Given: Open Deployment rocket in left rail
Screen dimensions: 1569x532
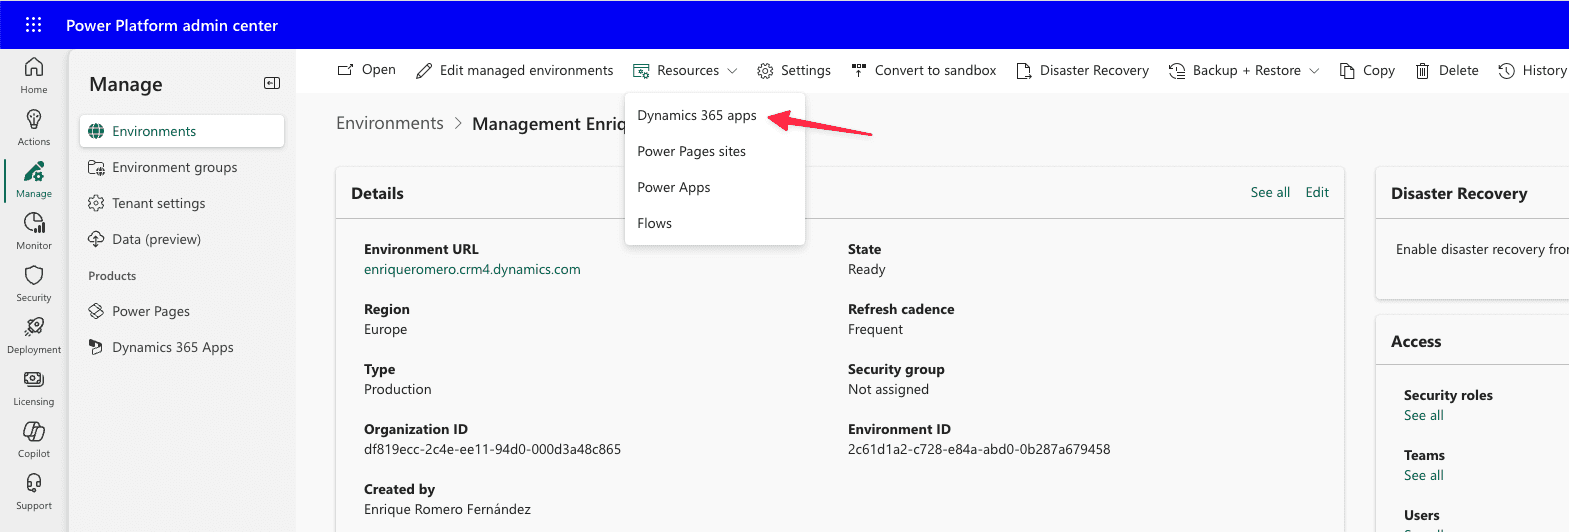Looking at the screenshot, I should coord(34,335).
